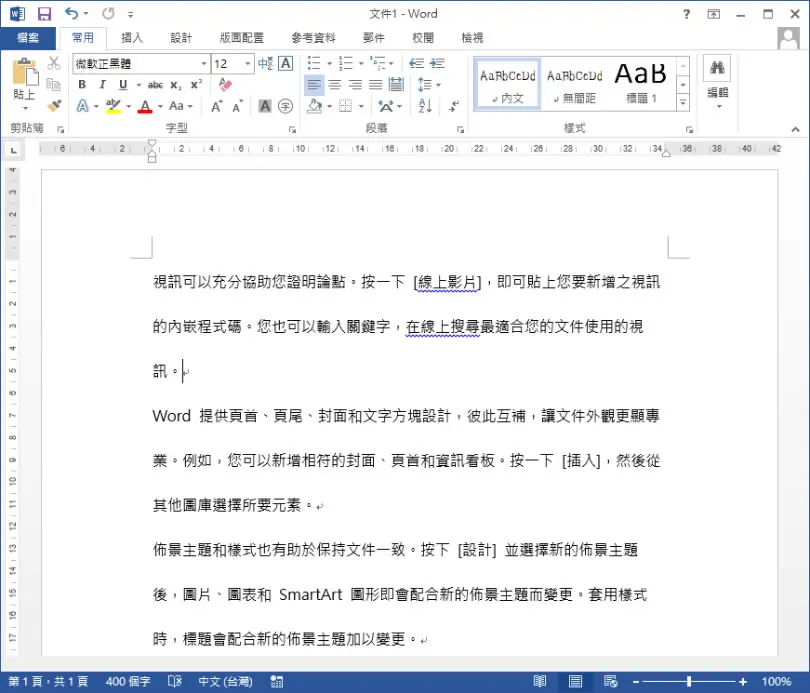Click the 檔案 file button

pos(28,38)
